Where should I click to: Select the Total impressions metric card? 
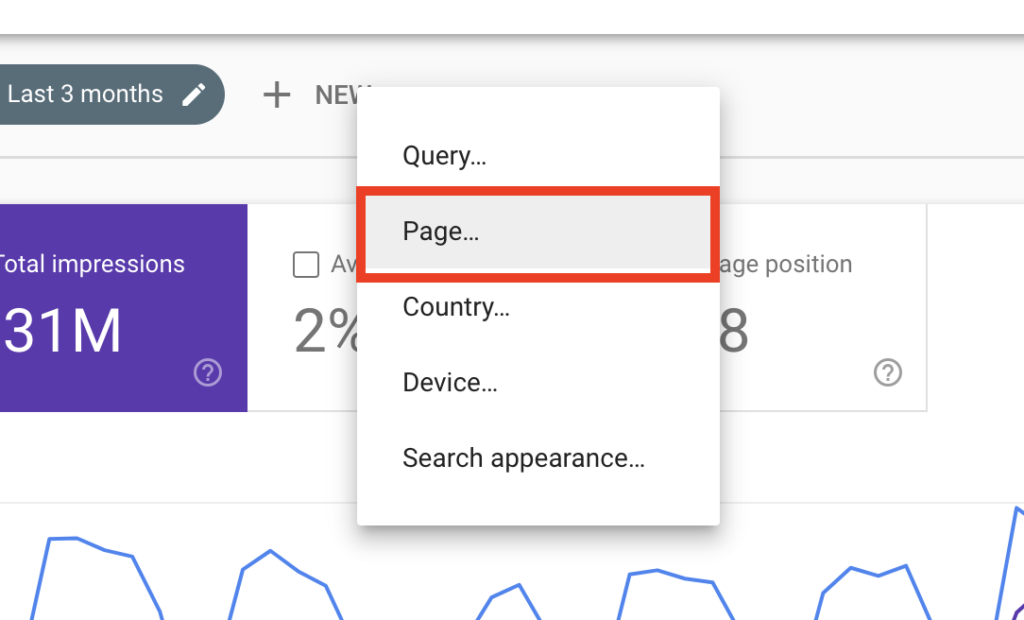click(x=123, y=308)
